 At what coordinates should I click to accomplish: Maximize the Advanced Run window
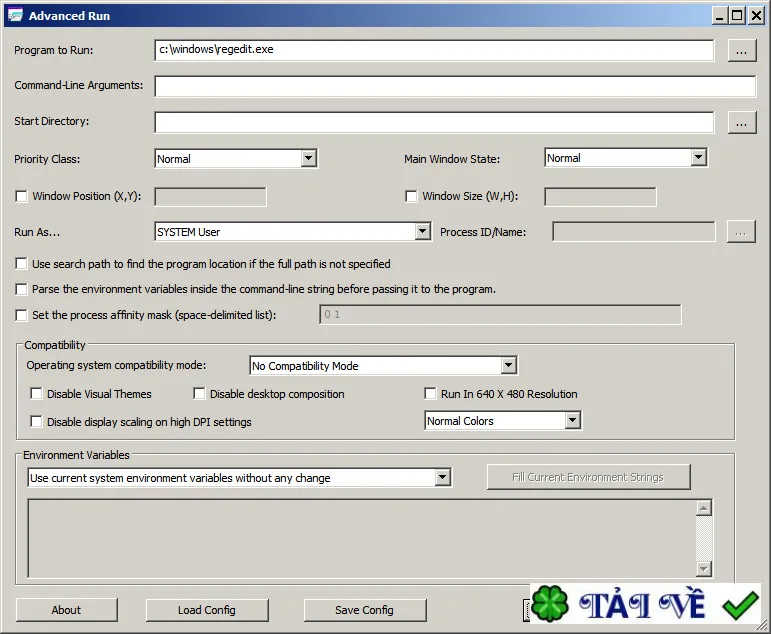tap(737, 16)
